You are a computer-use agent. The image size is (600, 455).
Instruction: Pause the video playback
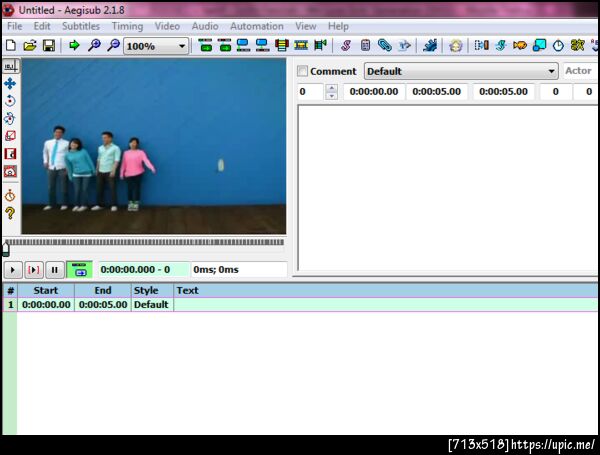[55, 270]
